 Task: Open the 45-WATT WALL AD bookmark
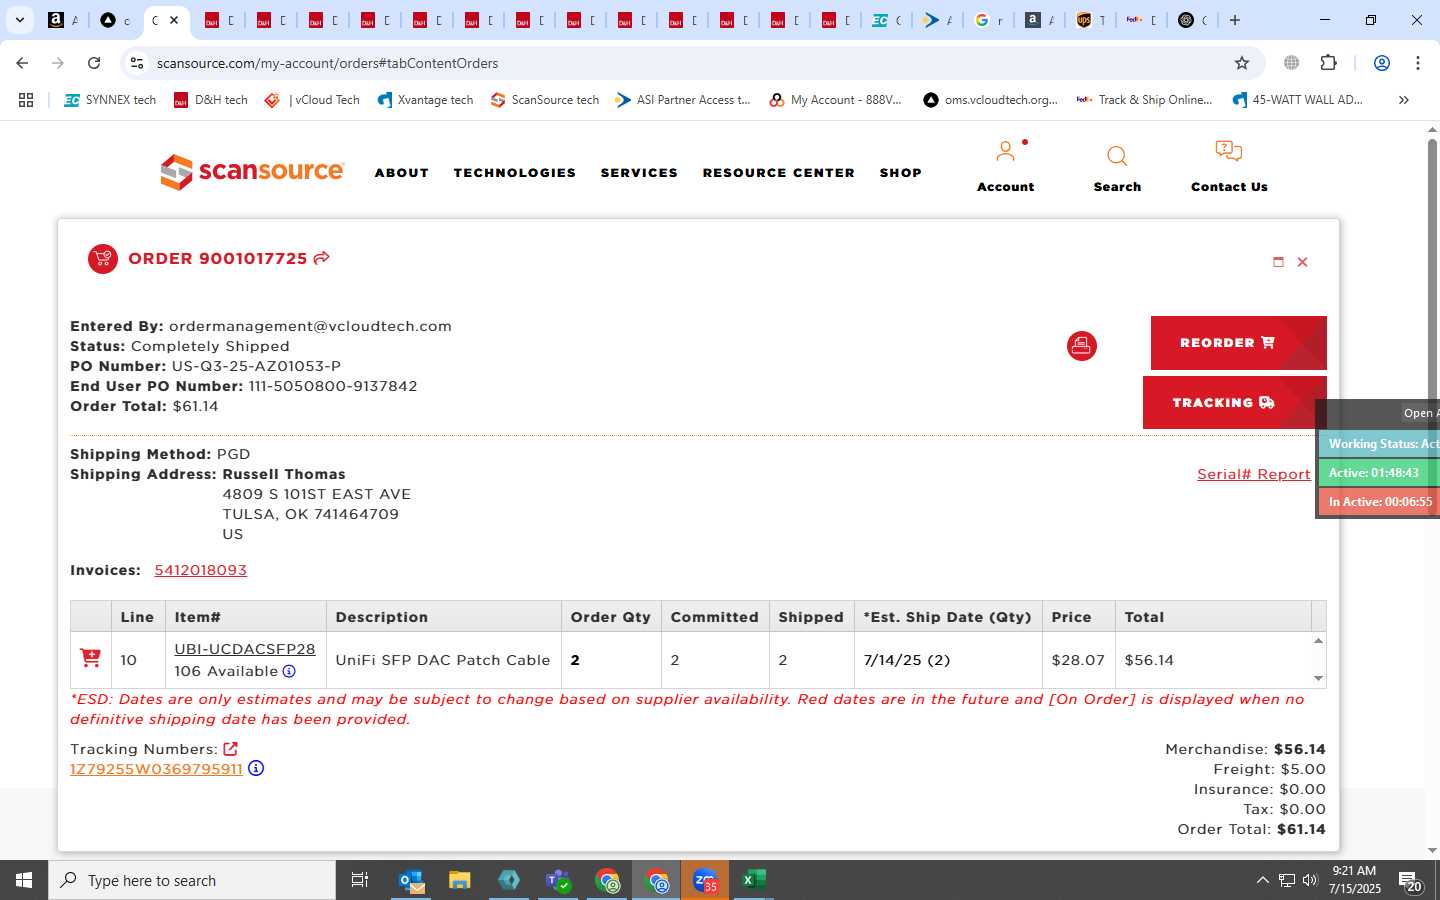pyautogui.click(x=1298, y=100)
